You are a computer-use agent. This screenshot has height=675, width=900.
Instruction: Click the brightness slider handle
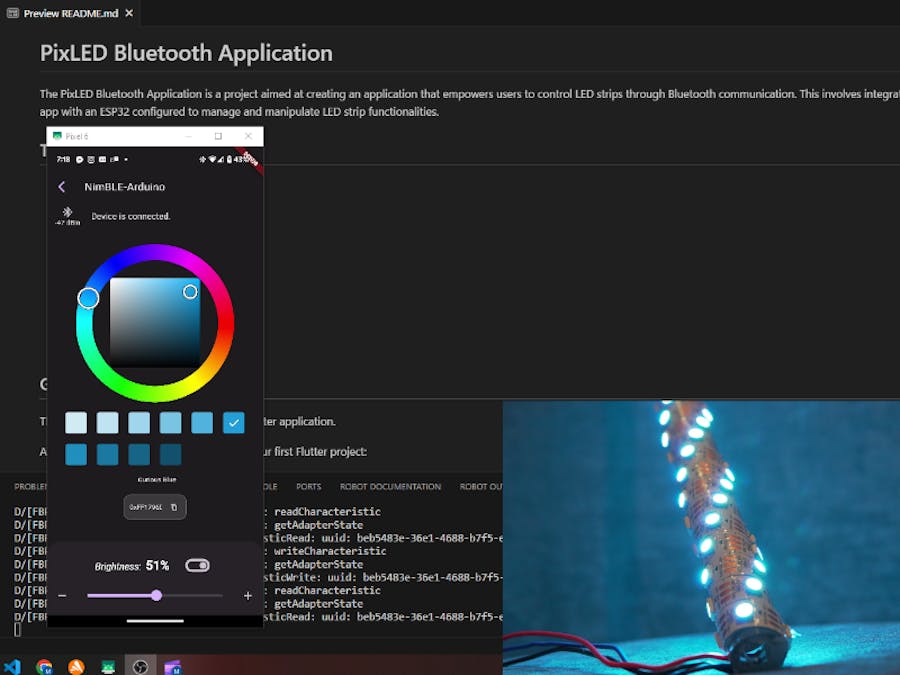[156, 596]
